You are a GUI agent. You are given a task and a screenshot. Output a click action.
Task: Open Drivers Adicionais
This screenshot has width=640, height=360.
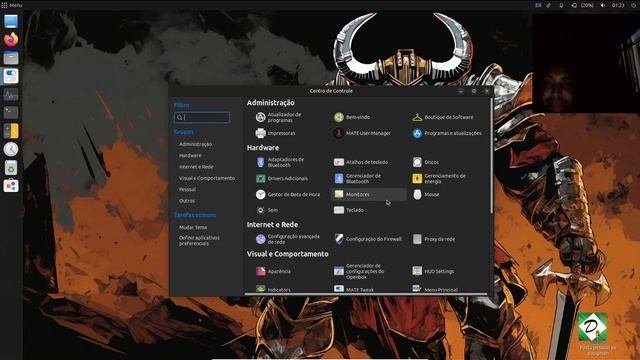pos(282,178)
